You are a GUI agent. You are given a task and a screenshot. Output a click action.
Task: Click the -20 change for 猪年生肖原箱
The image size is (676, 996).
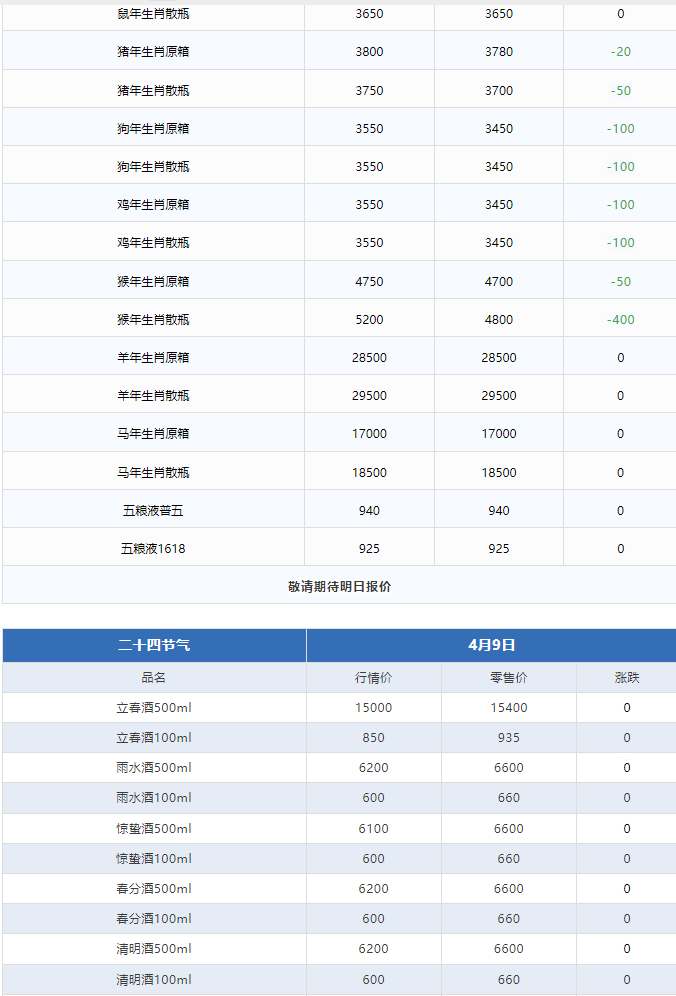(x=621, y=51)
